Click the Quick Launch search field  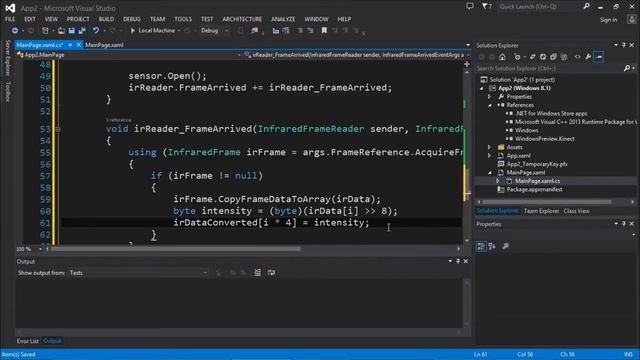click(x=540, y=7)
